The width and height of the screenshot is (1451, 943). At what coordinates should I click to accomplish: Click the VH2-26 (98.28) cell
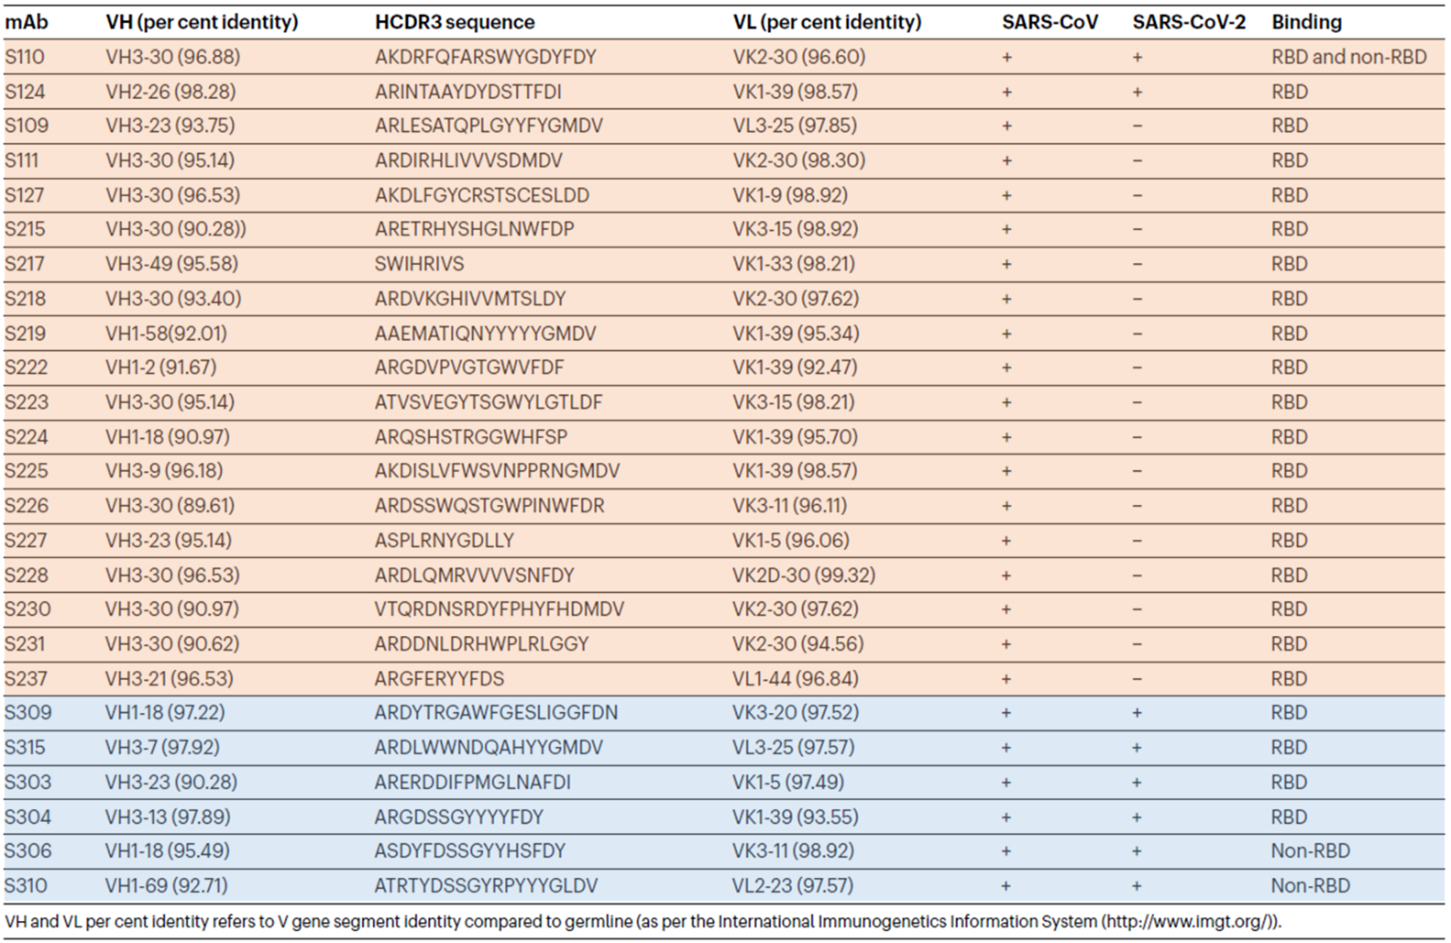tap(170, 92)
